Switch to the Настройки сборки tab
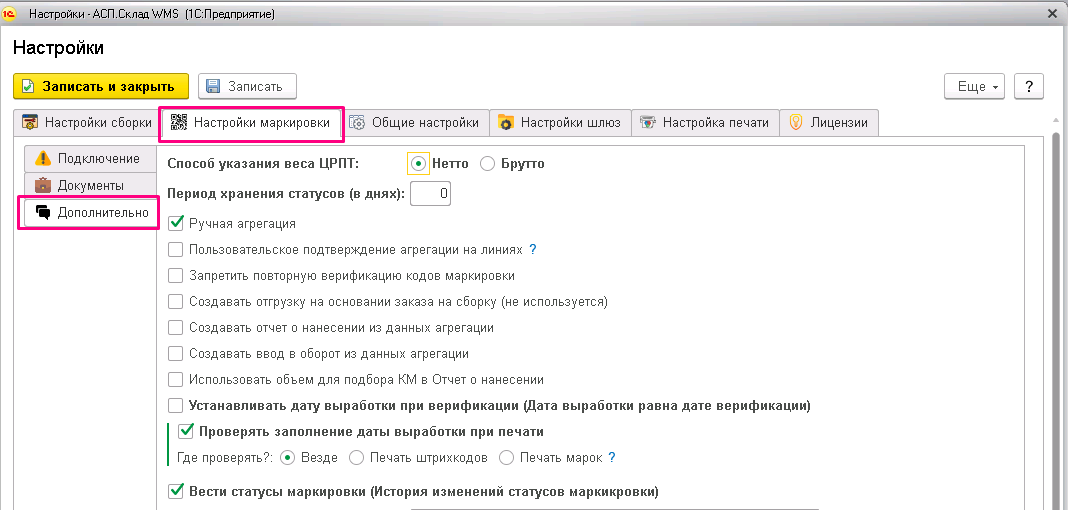The image size is (1068, 510). point(87,123)
